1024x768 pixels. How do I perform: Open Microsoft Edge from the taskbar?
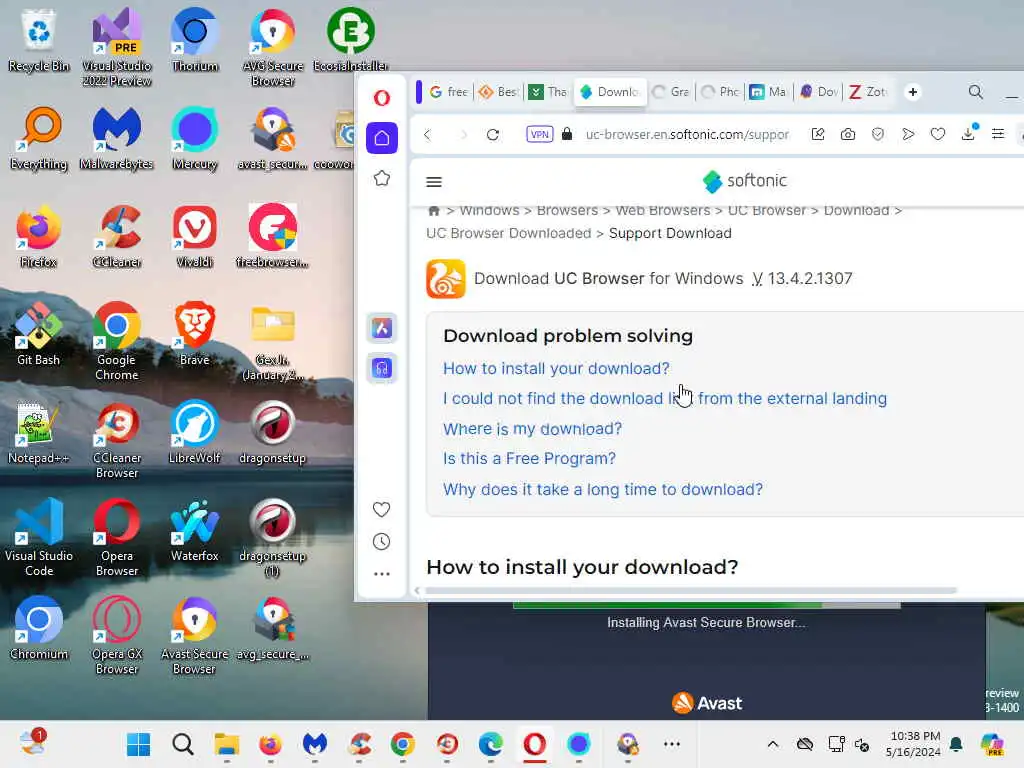point(490,744)
